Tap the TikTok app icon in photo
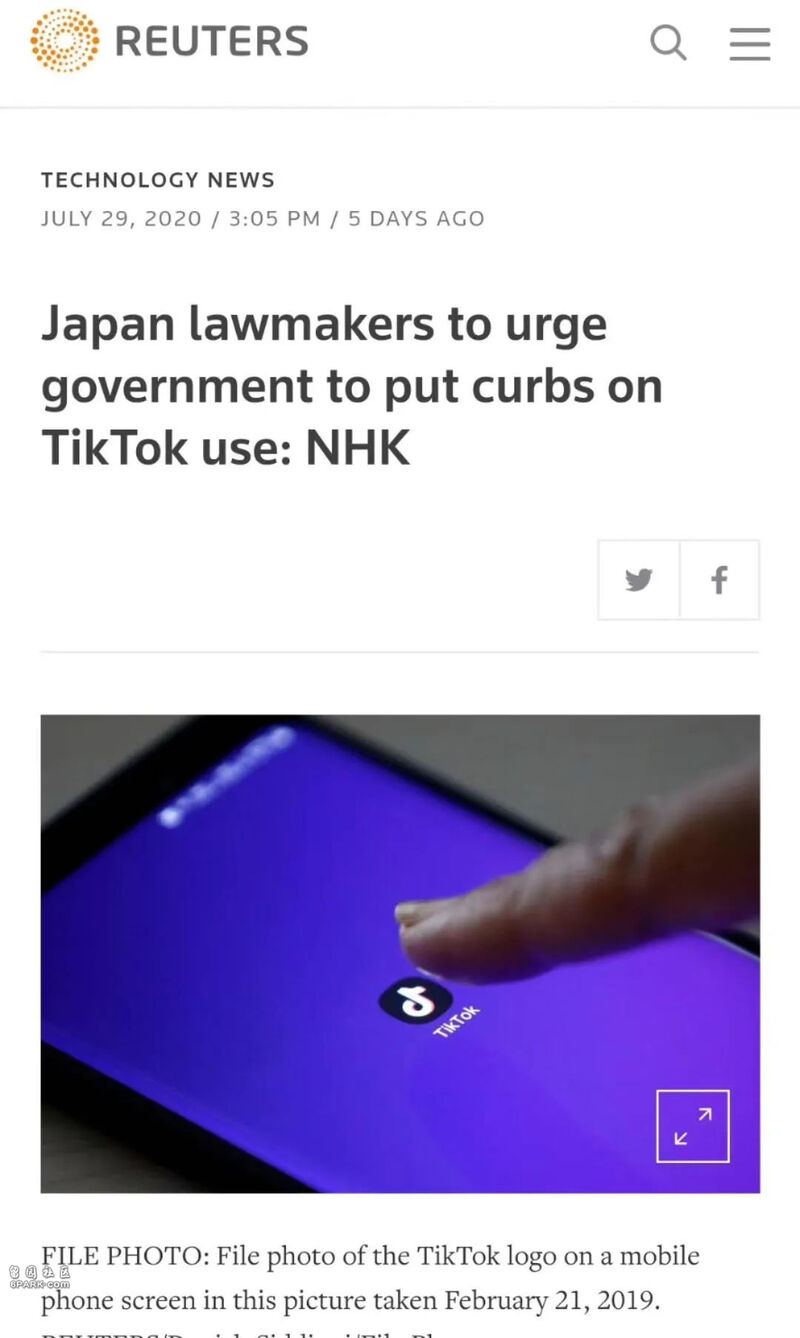800x1338 pixels. coord(415,1000)
